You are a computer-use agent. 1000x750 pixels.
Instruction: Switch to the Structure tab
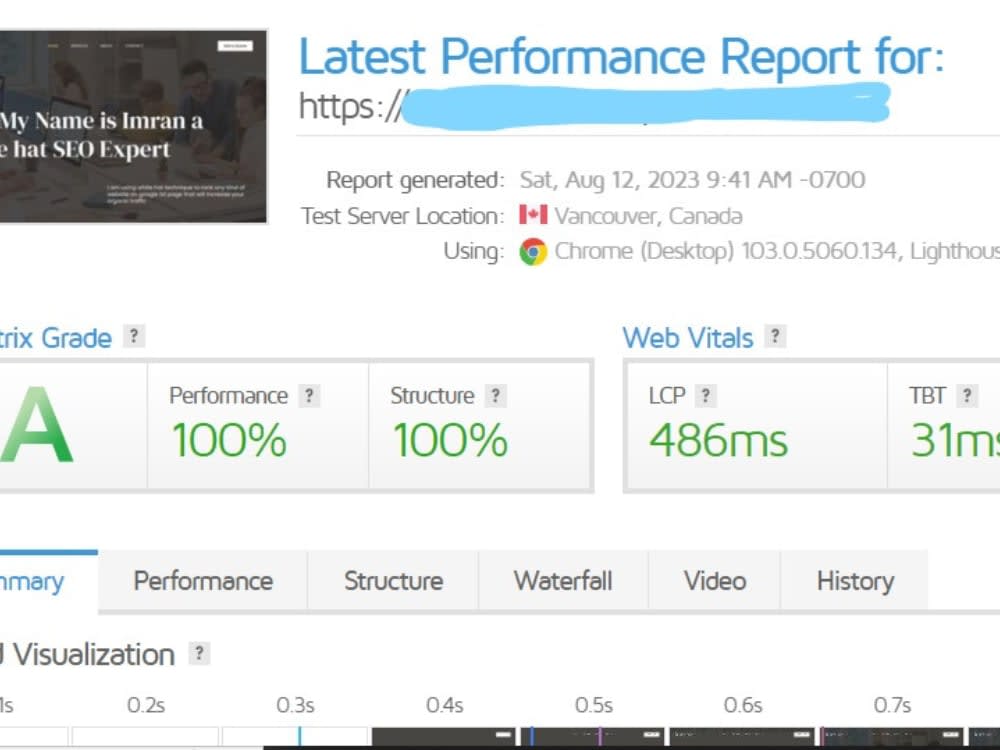coord(393,581)
